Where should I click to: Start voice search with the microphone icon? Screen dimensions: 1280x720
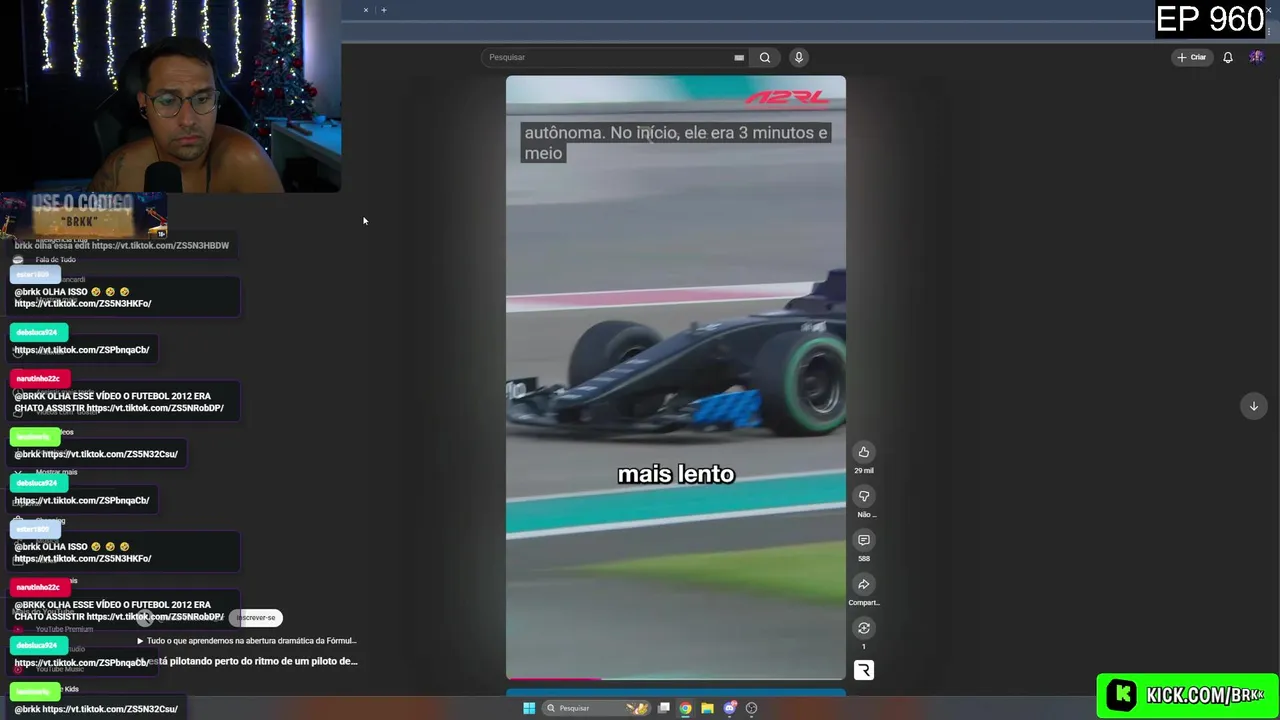[x=799, y=57]
